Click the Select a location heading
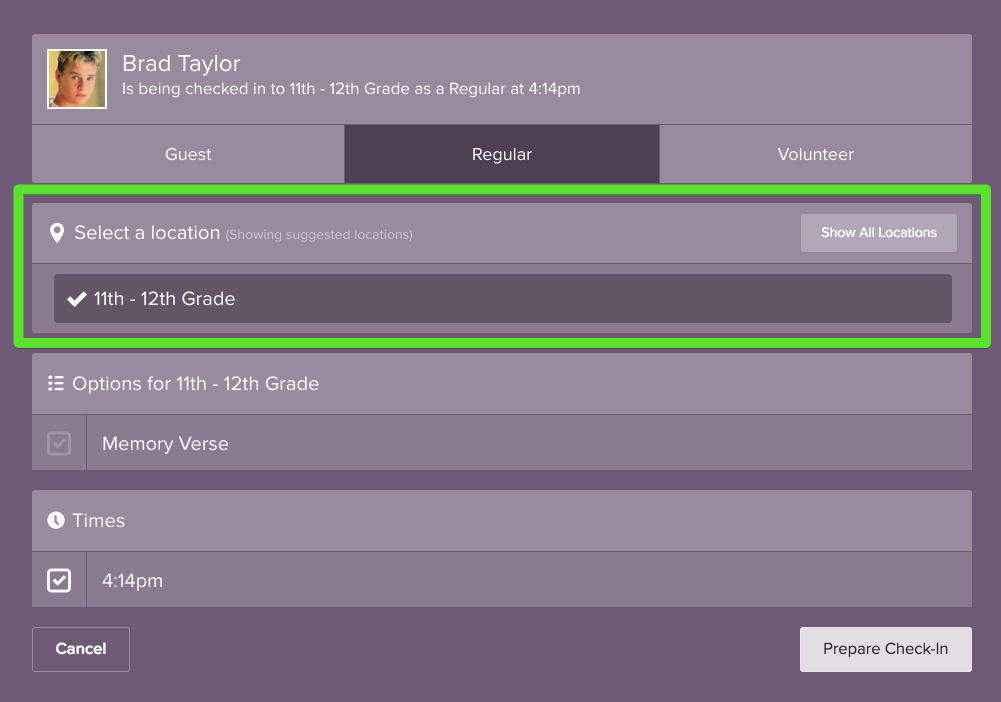 click(147, 233)
